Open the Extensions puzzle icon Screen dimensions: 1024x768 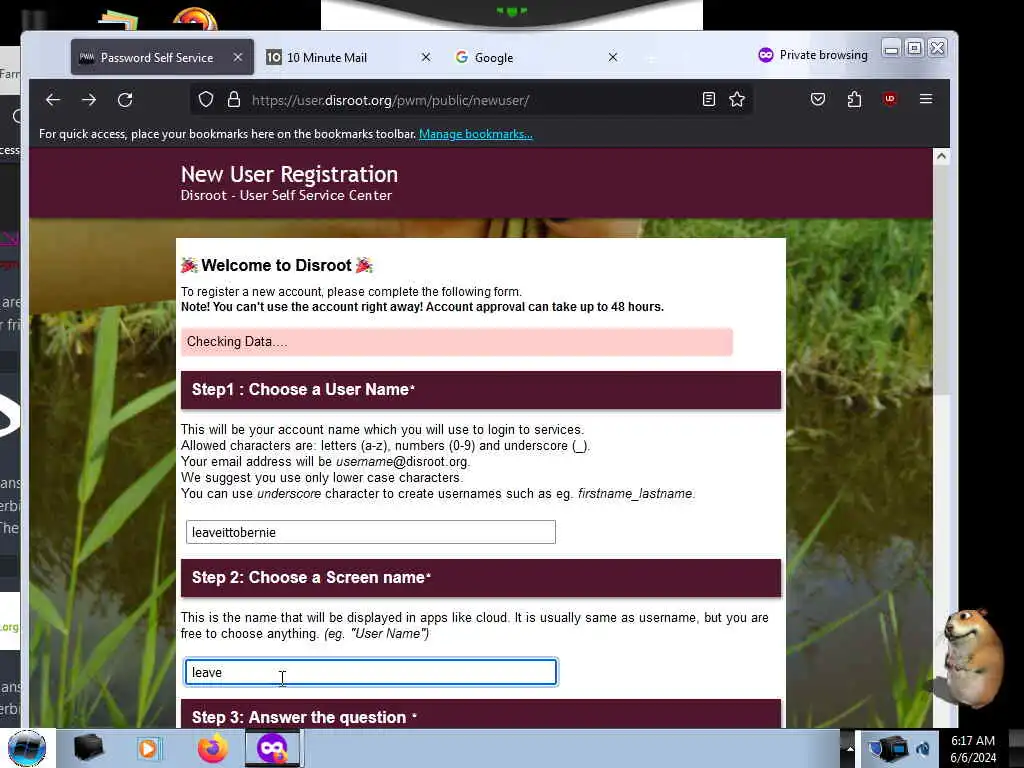point(854,99)
